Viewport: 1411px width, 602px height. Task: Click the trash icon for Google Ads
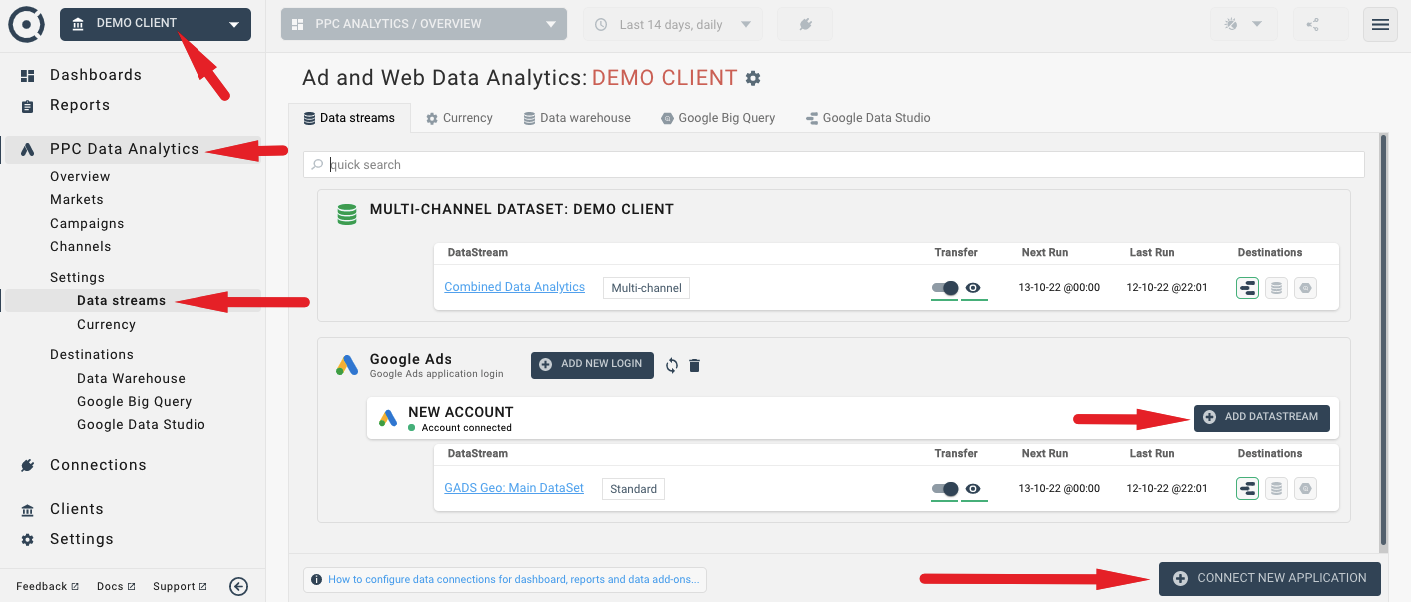tap(695, 366)
